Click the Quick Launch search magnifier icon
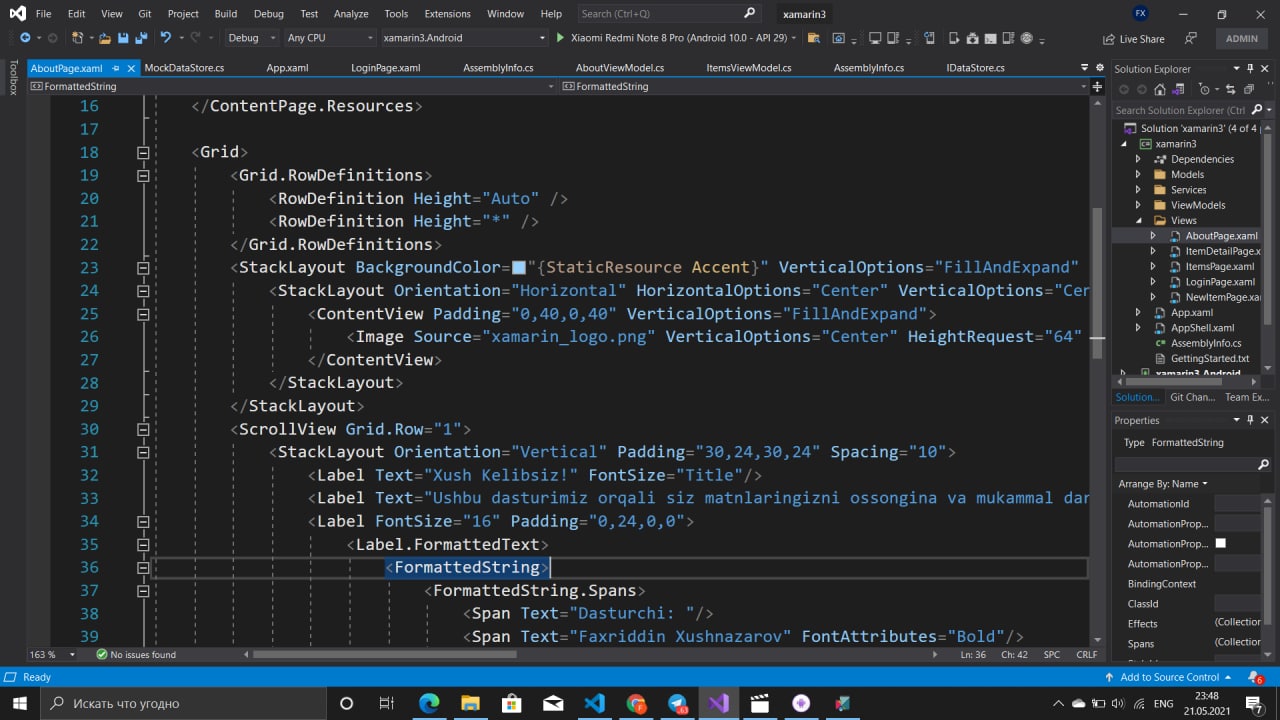The image size is (1280, 720). (750, 13)
